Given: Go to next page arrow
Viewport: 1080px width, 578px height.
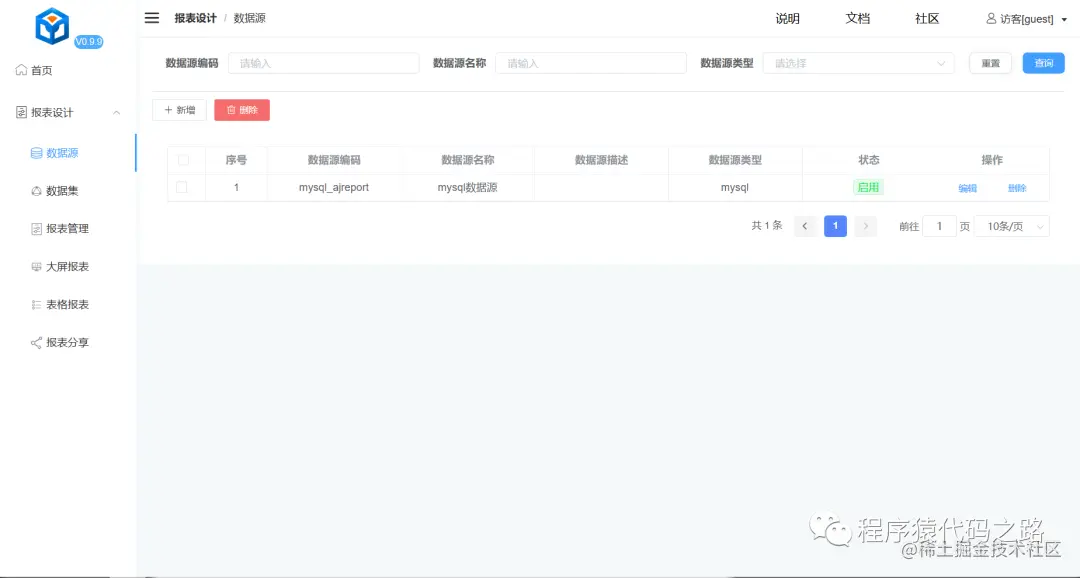Looking at the screenshot, I should click(x=866, y=226).
